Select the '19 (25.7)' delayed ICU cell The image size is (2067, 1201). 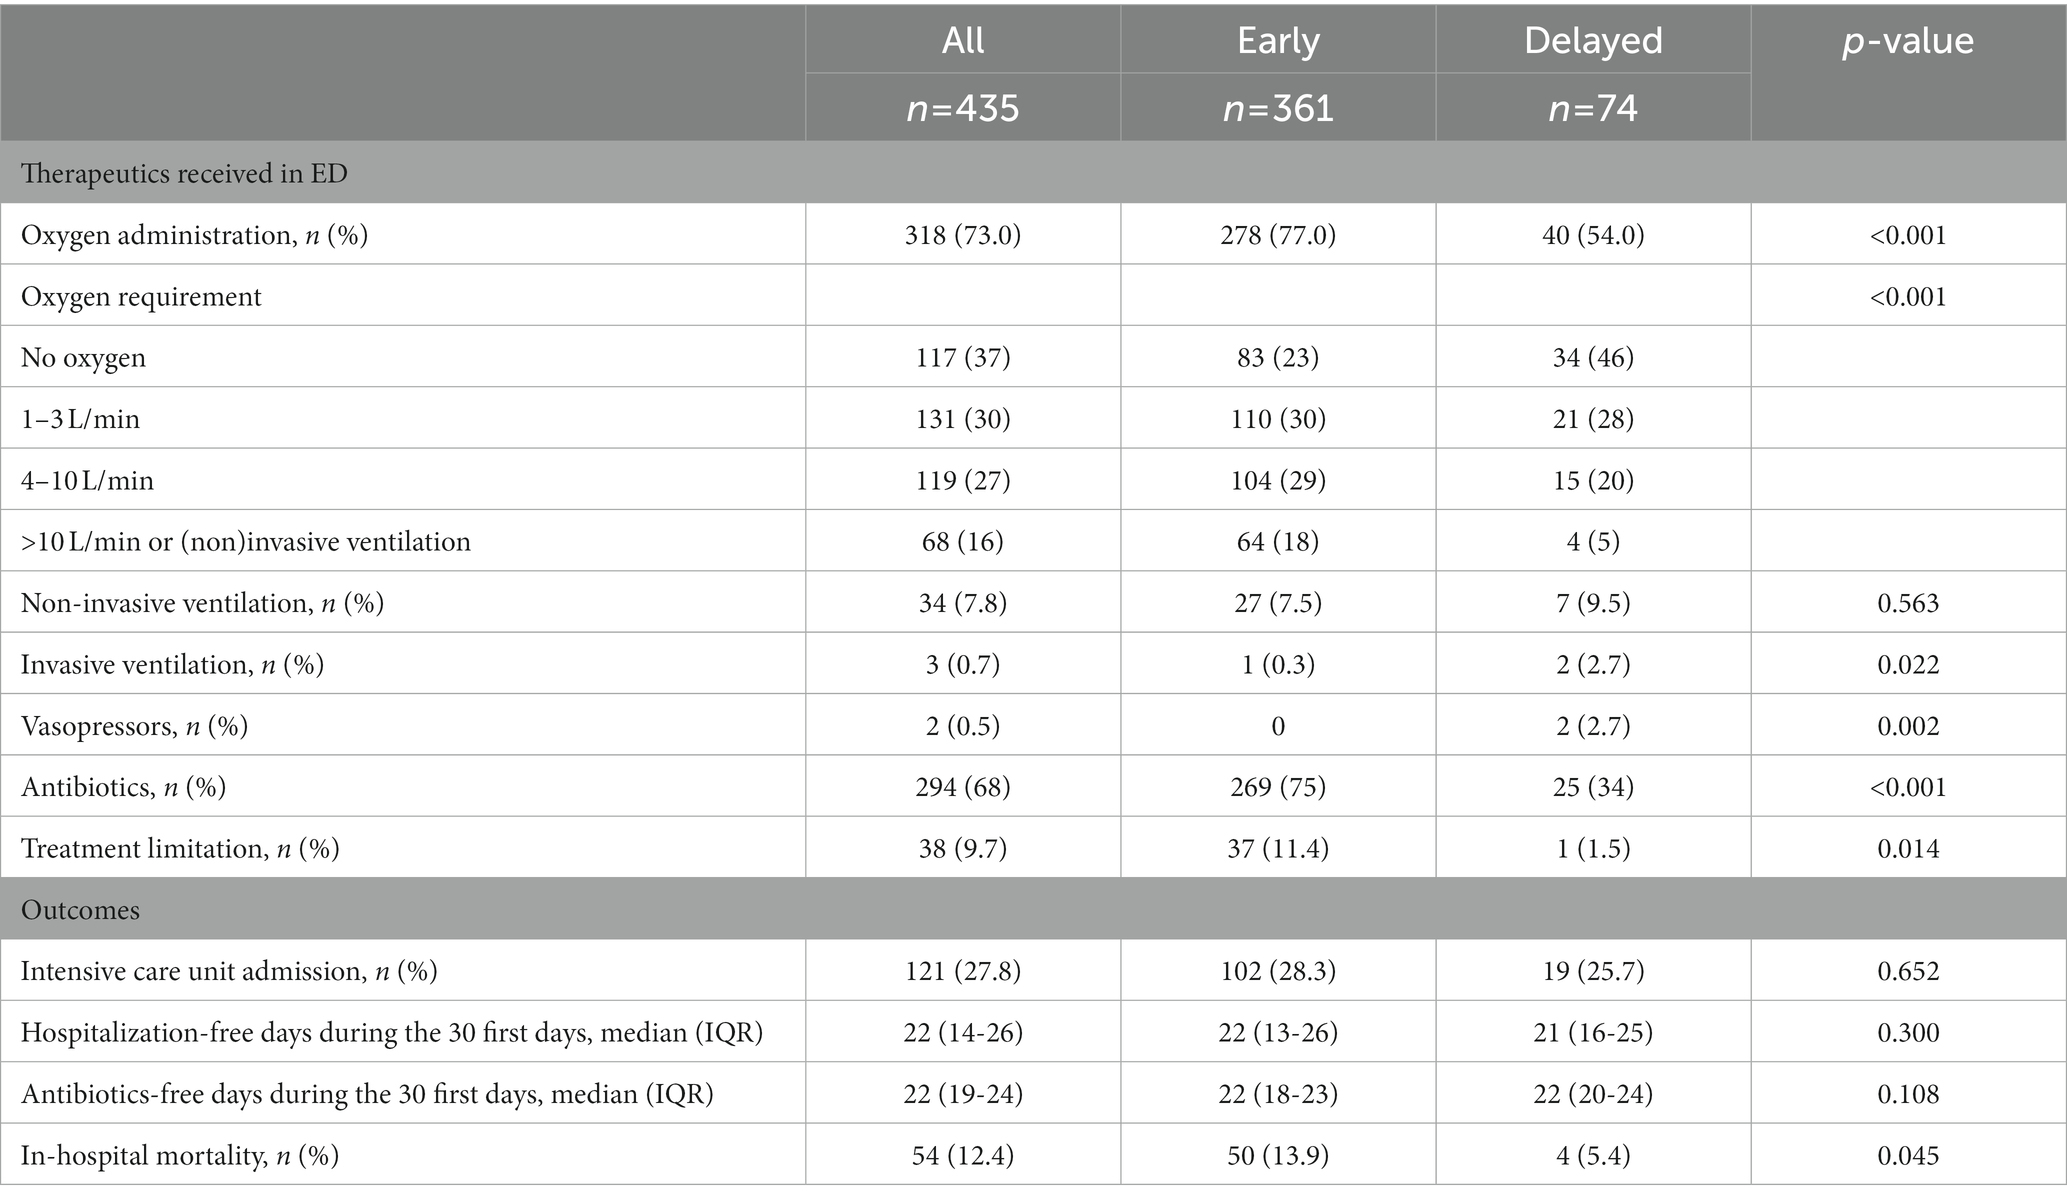(x=1593, y=971)
